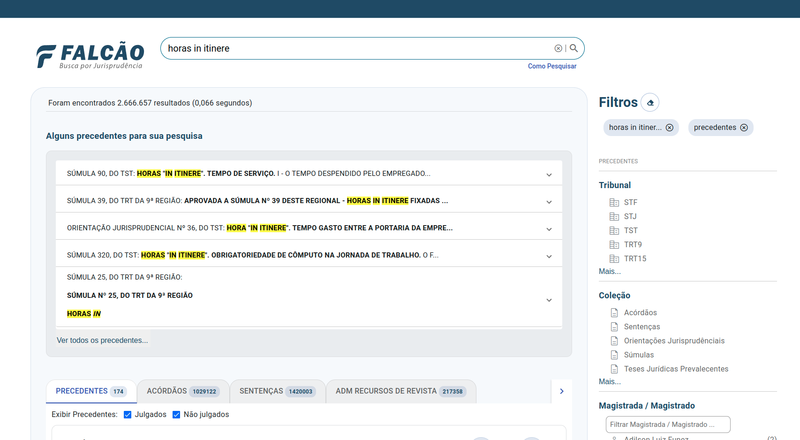This screenshot has width=800, height=440.
Task: Filter by tribunal STF
Action: click(x=631, y=203)
